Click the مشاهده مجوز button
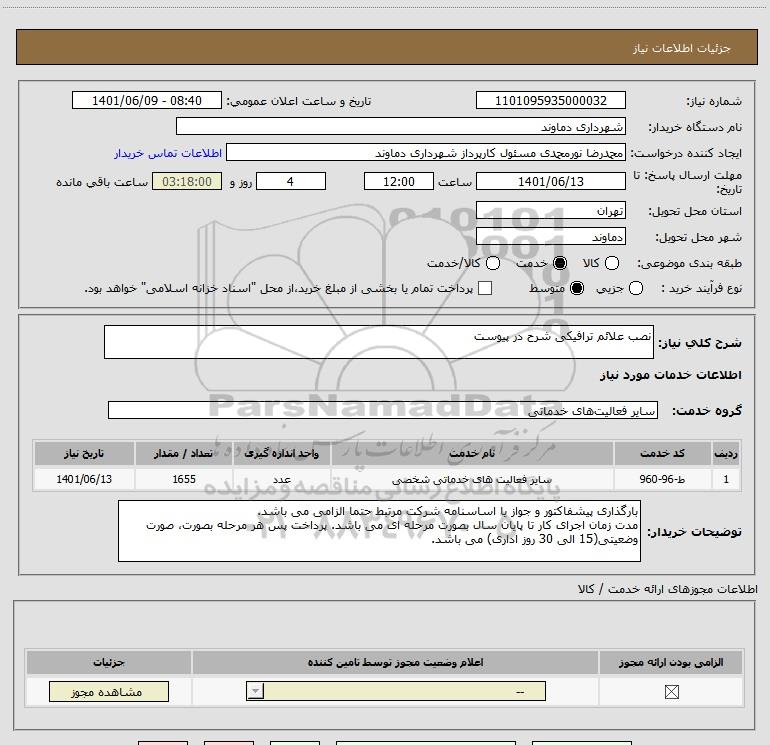 coord(109,691)
